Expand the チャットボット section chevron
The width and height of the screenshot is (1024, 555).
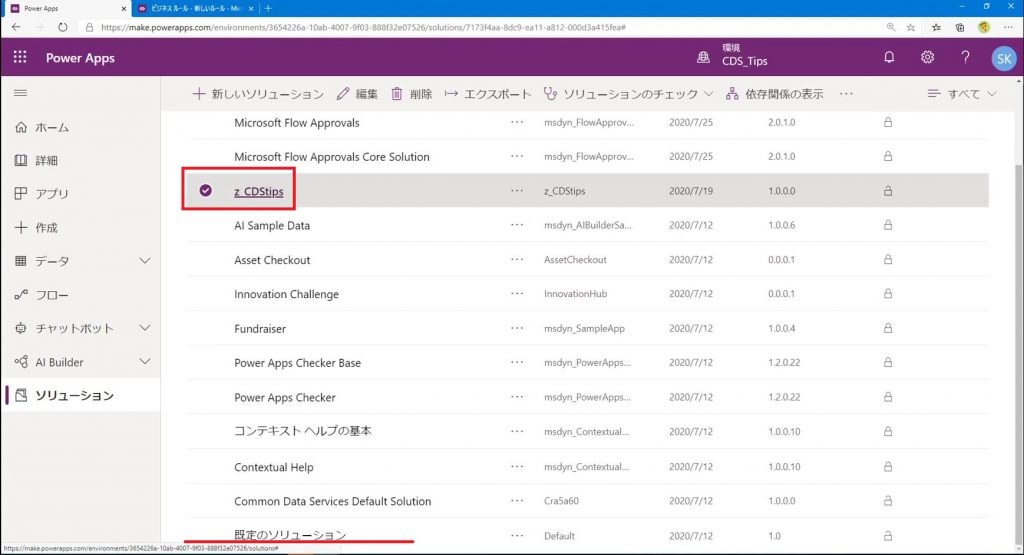point(145,328)
